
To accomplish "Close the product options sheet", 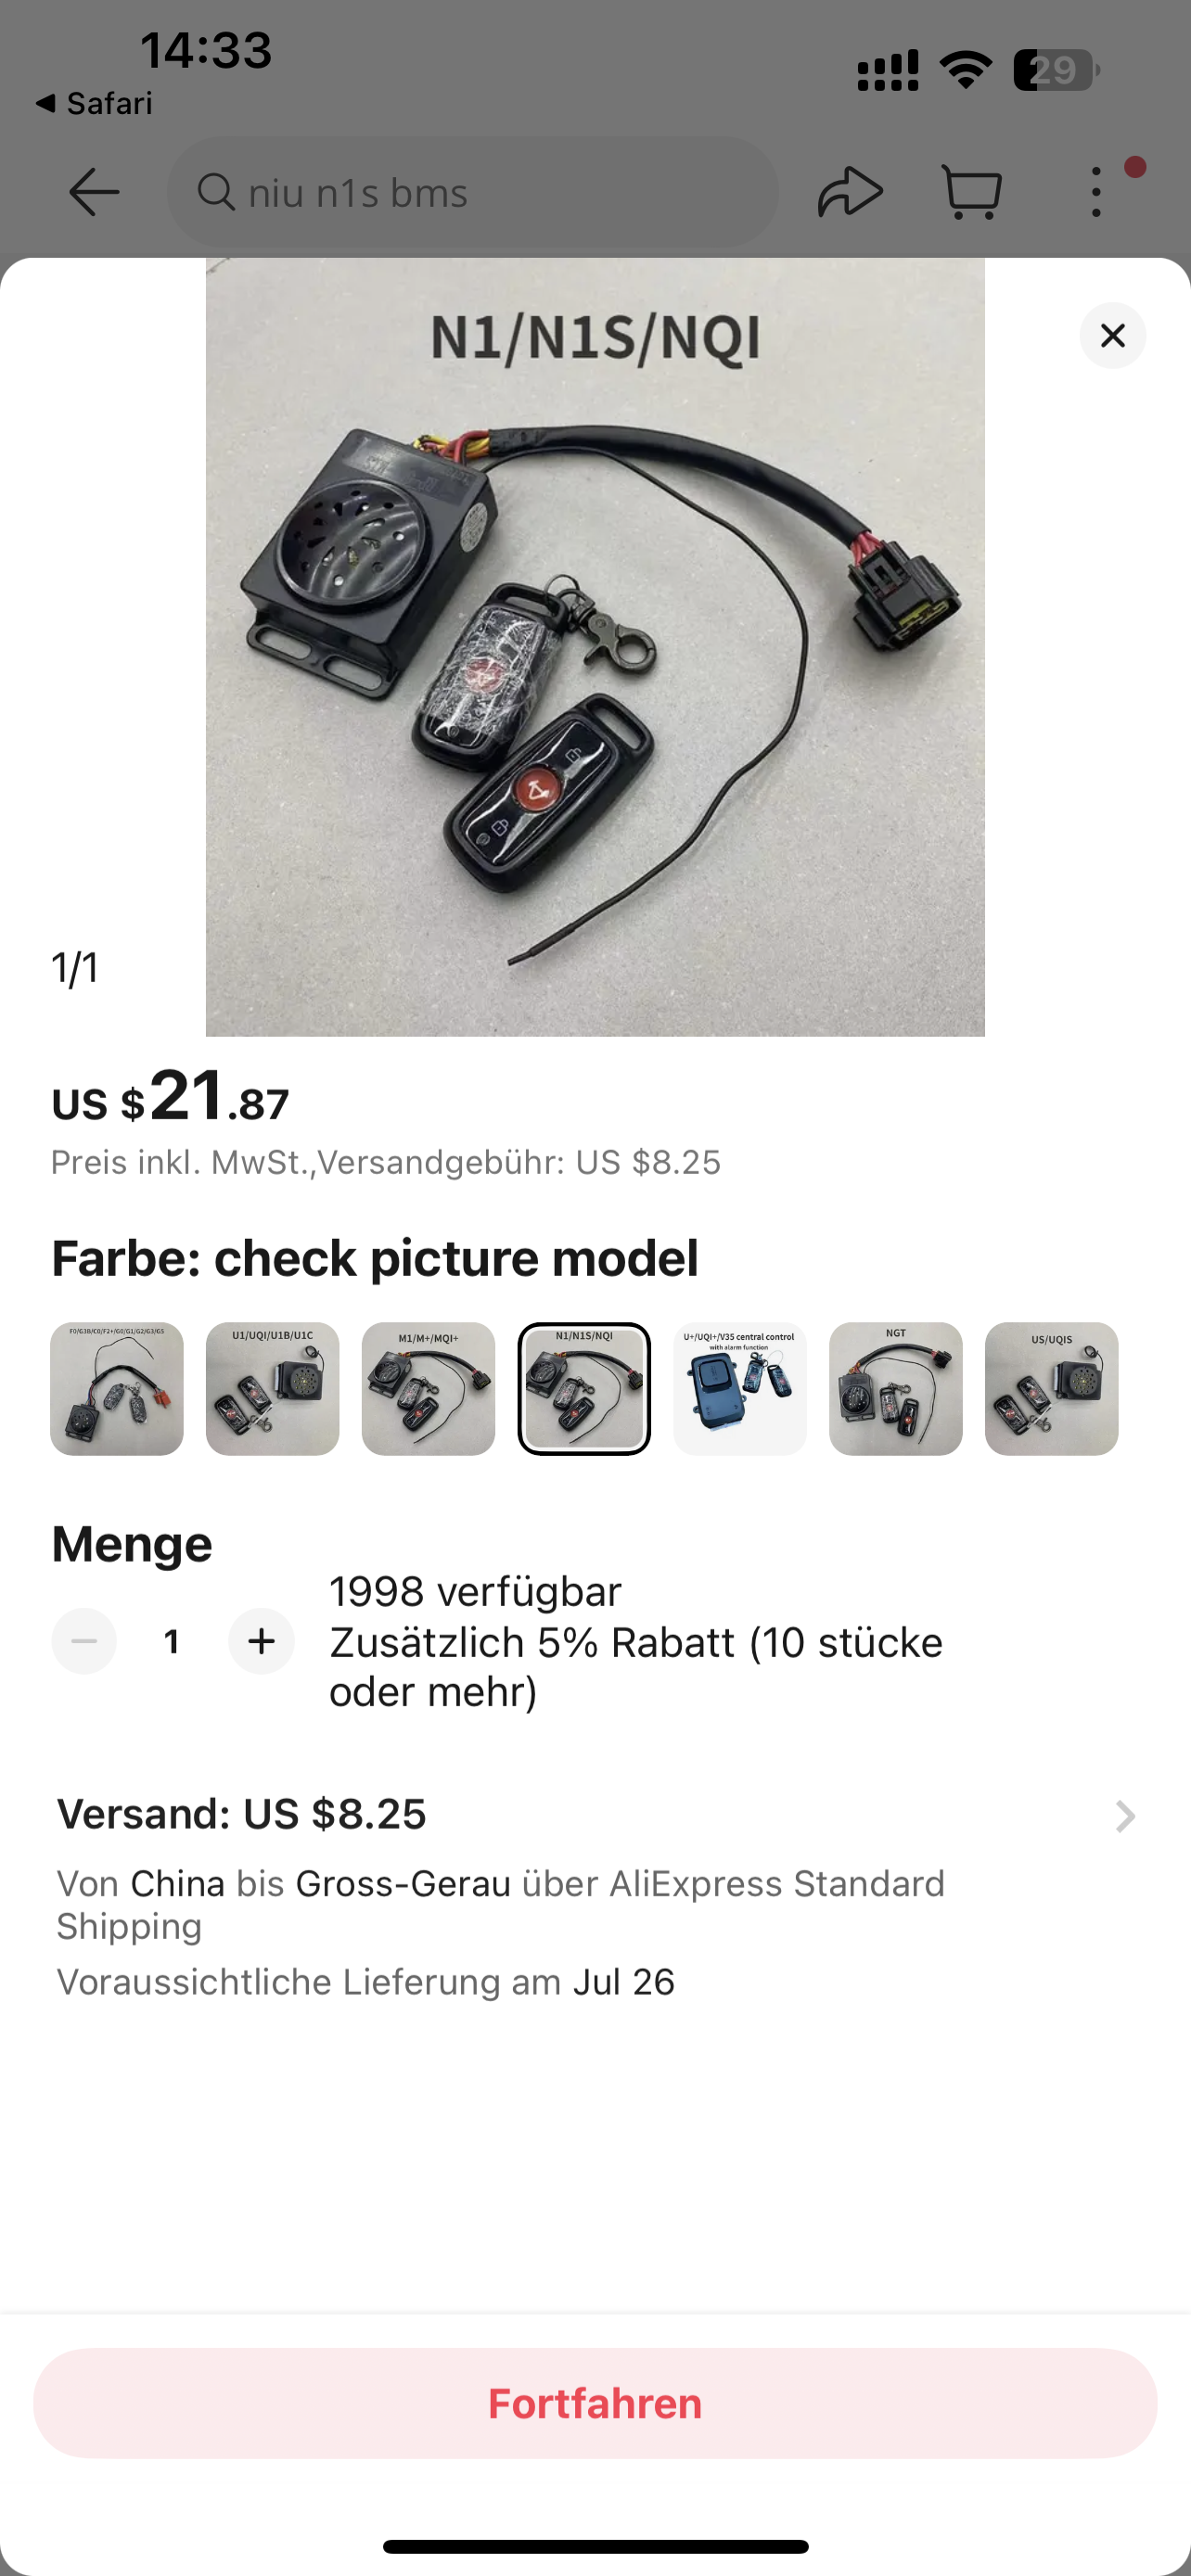I will pos(1112,336).
